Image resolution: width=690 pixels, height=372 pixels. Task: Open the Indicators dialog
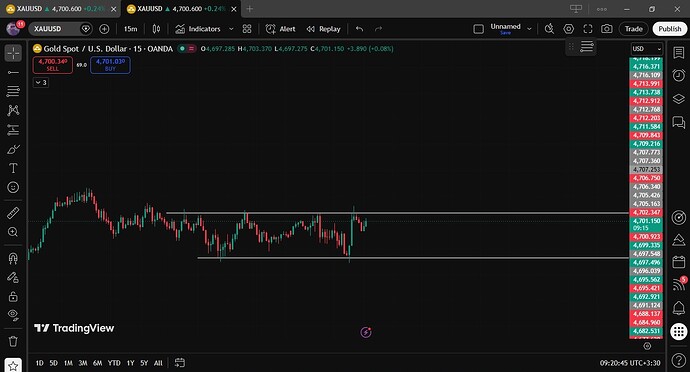[x=198, y=29]
